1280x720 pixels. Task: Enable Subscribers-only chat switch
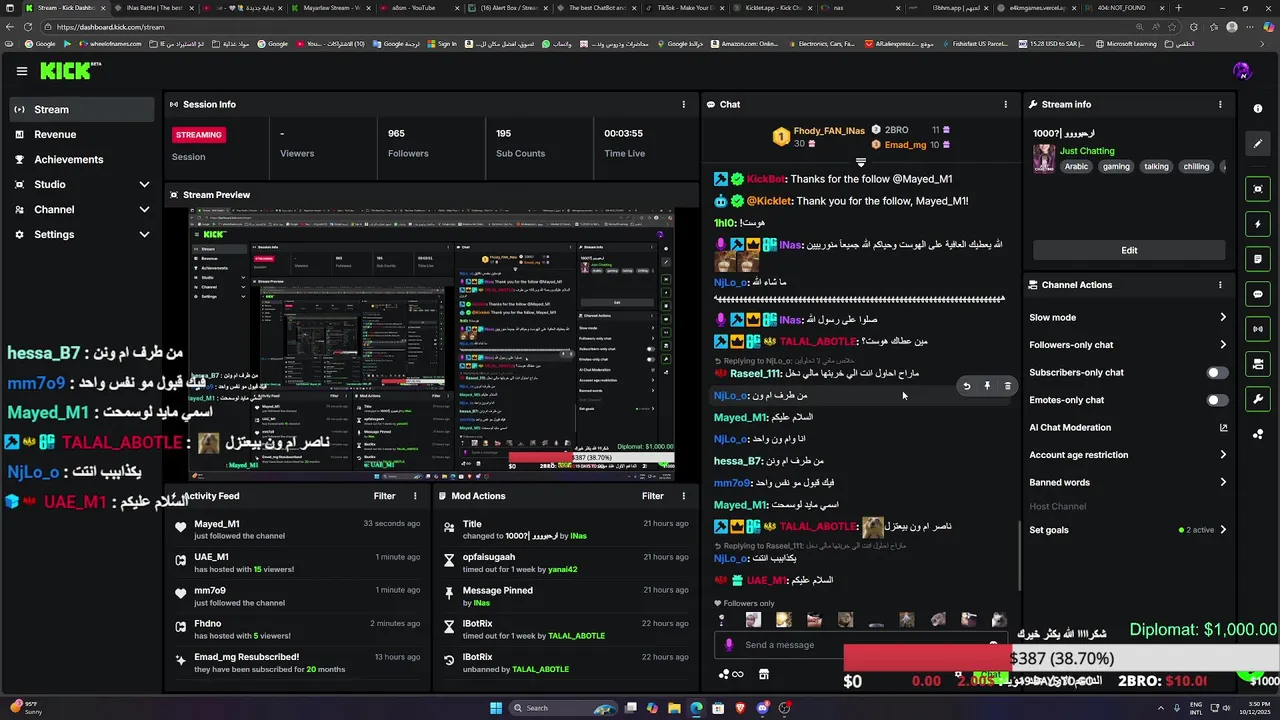[1217, 373]
